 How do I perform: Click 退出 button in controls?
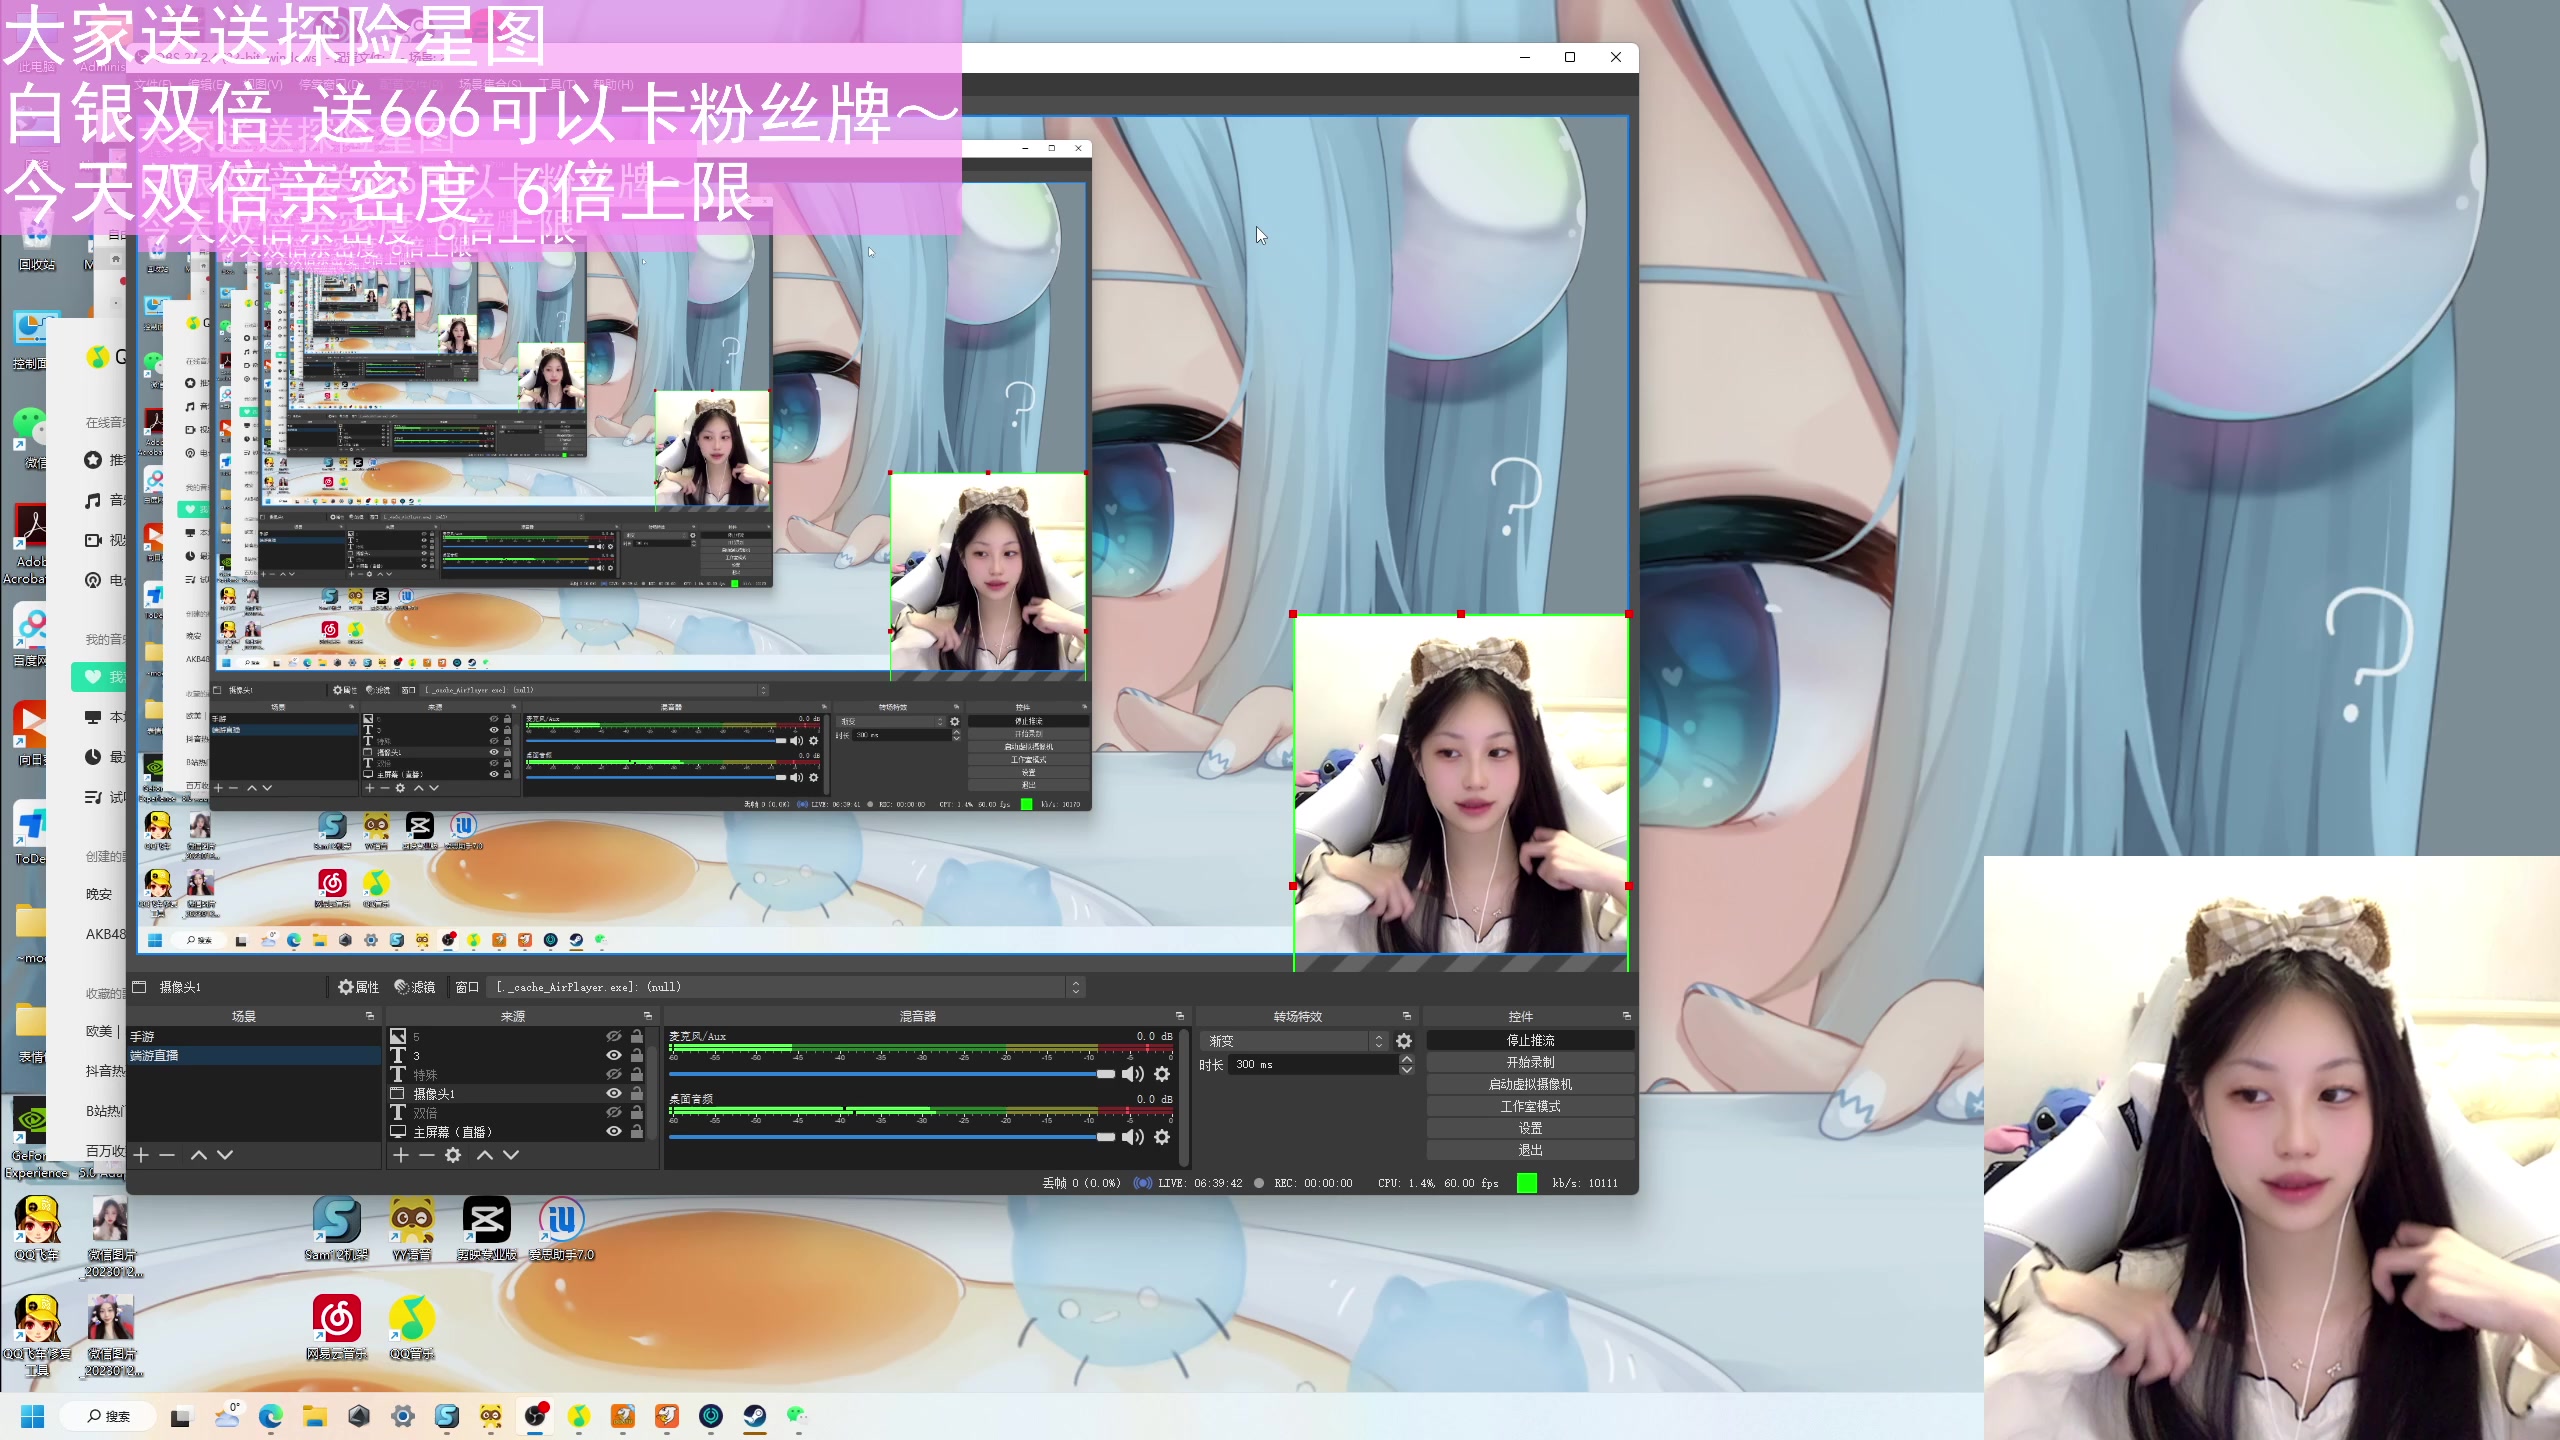point(1530,1150)
